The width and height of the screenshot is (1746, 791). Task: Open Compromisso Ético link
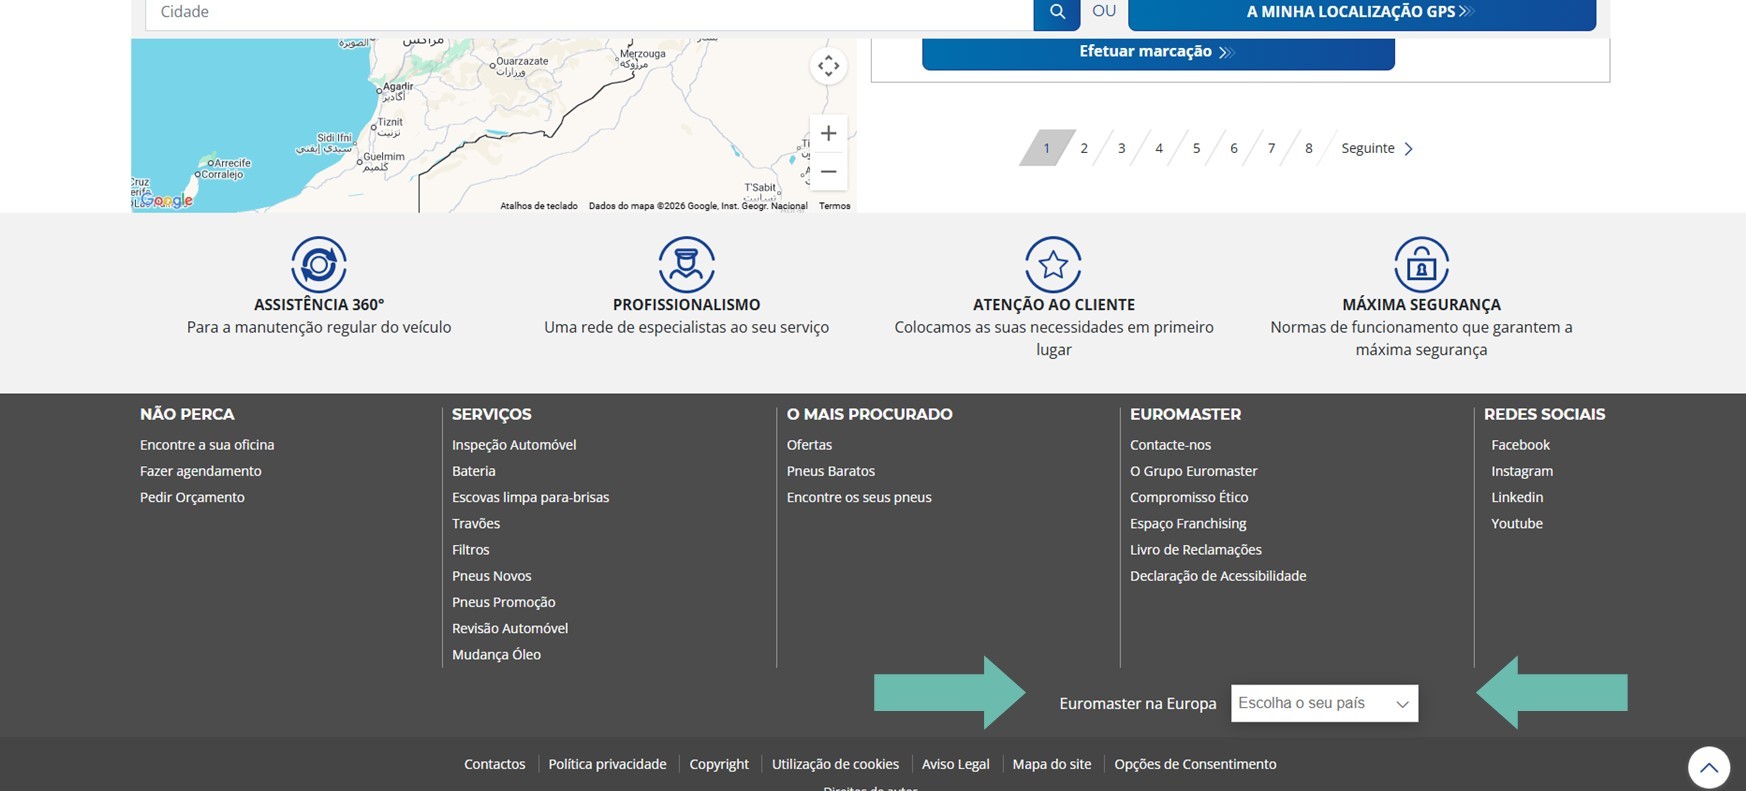click(x=1189, y=497)
